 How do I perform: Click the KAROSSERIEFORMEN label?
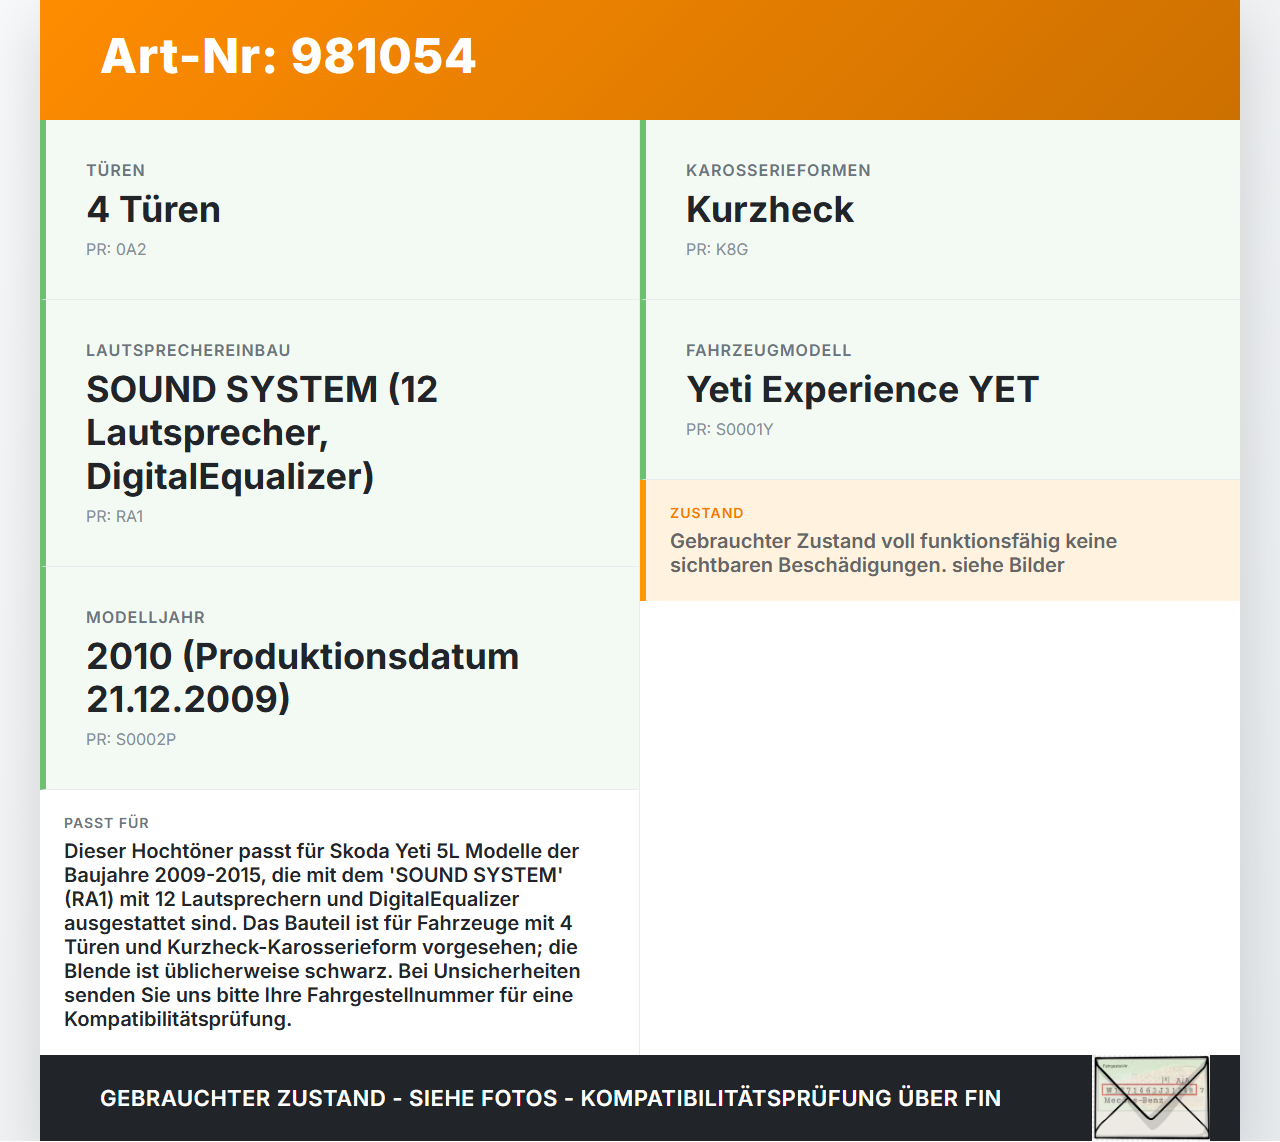point(778,171)
